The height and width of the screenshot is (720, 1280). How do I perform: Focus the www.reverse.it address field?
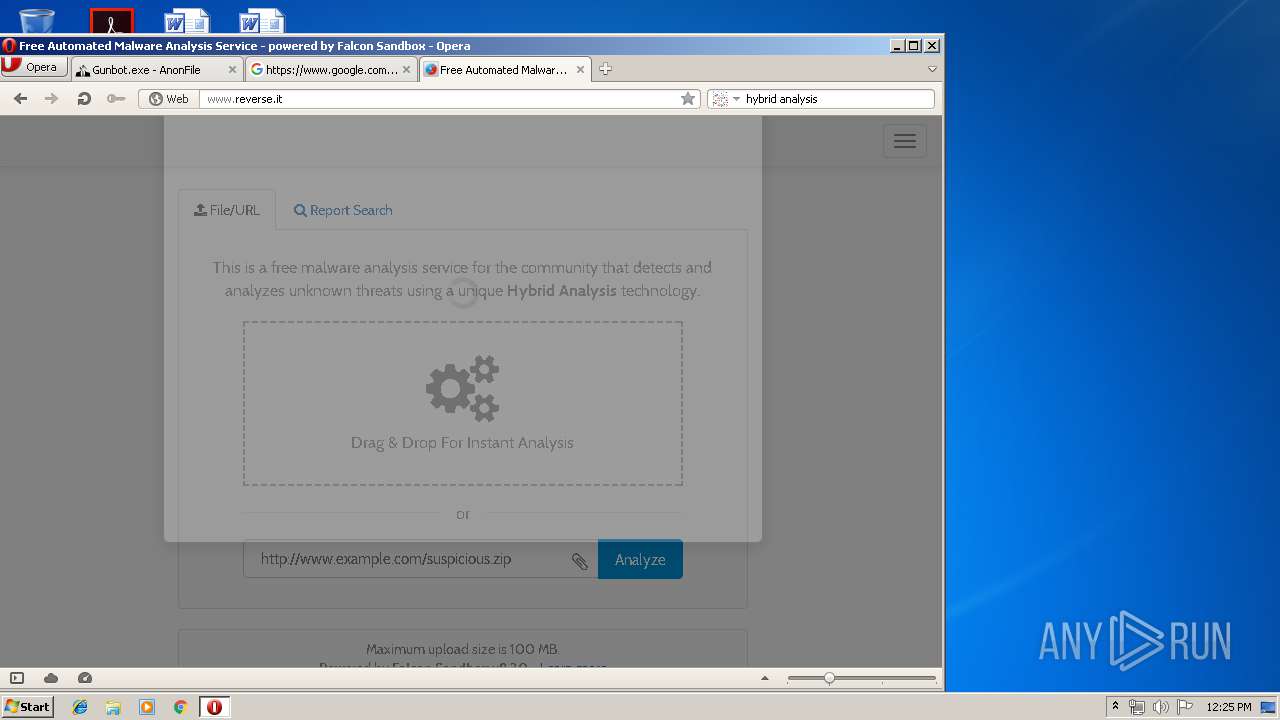440,99
